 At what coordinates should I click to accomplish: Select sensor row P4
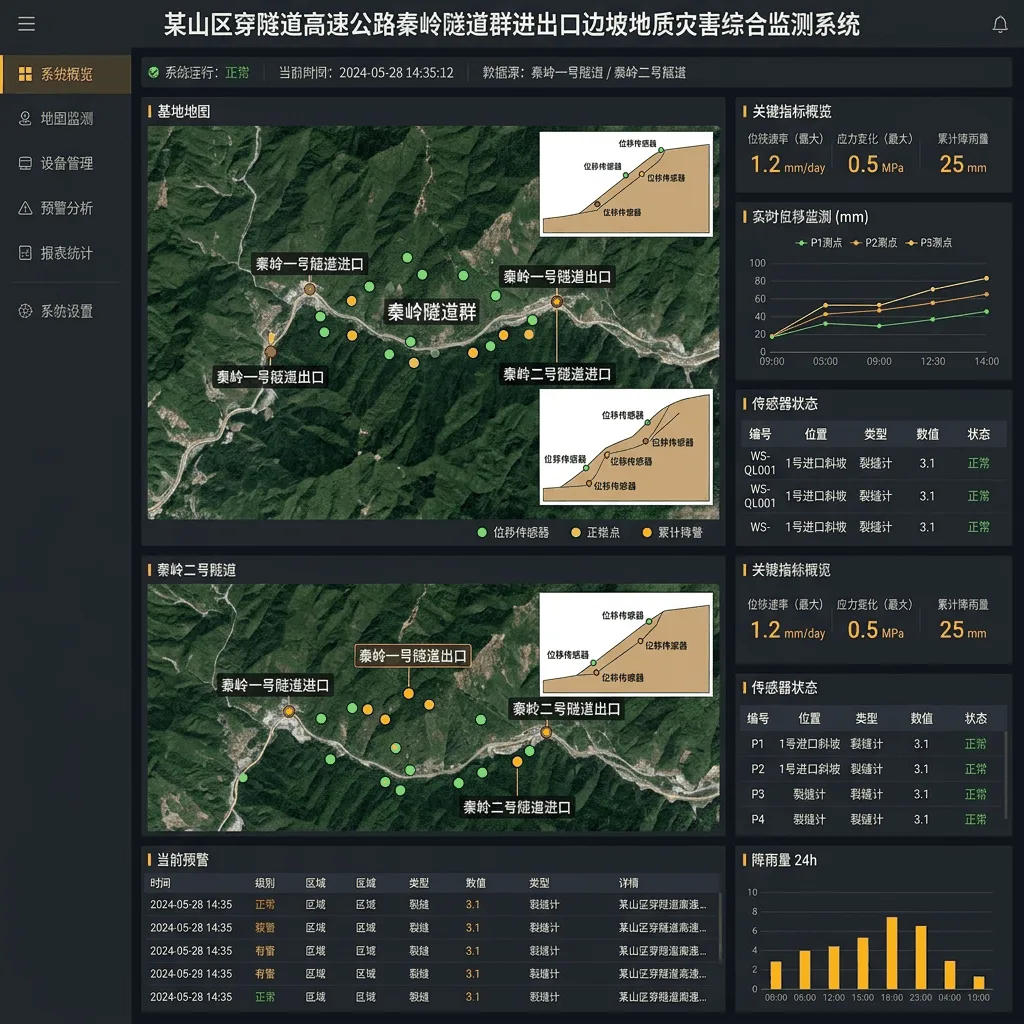[871, 820]
